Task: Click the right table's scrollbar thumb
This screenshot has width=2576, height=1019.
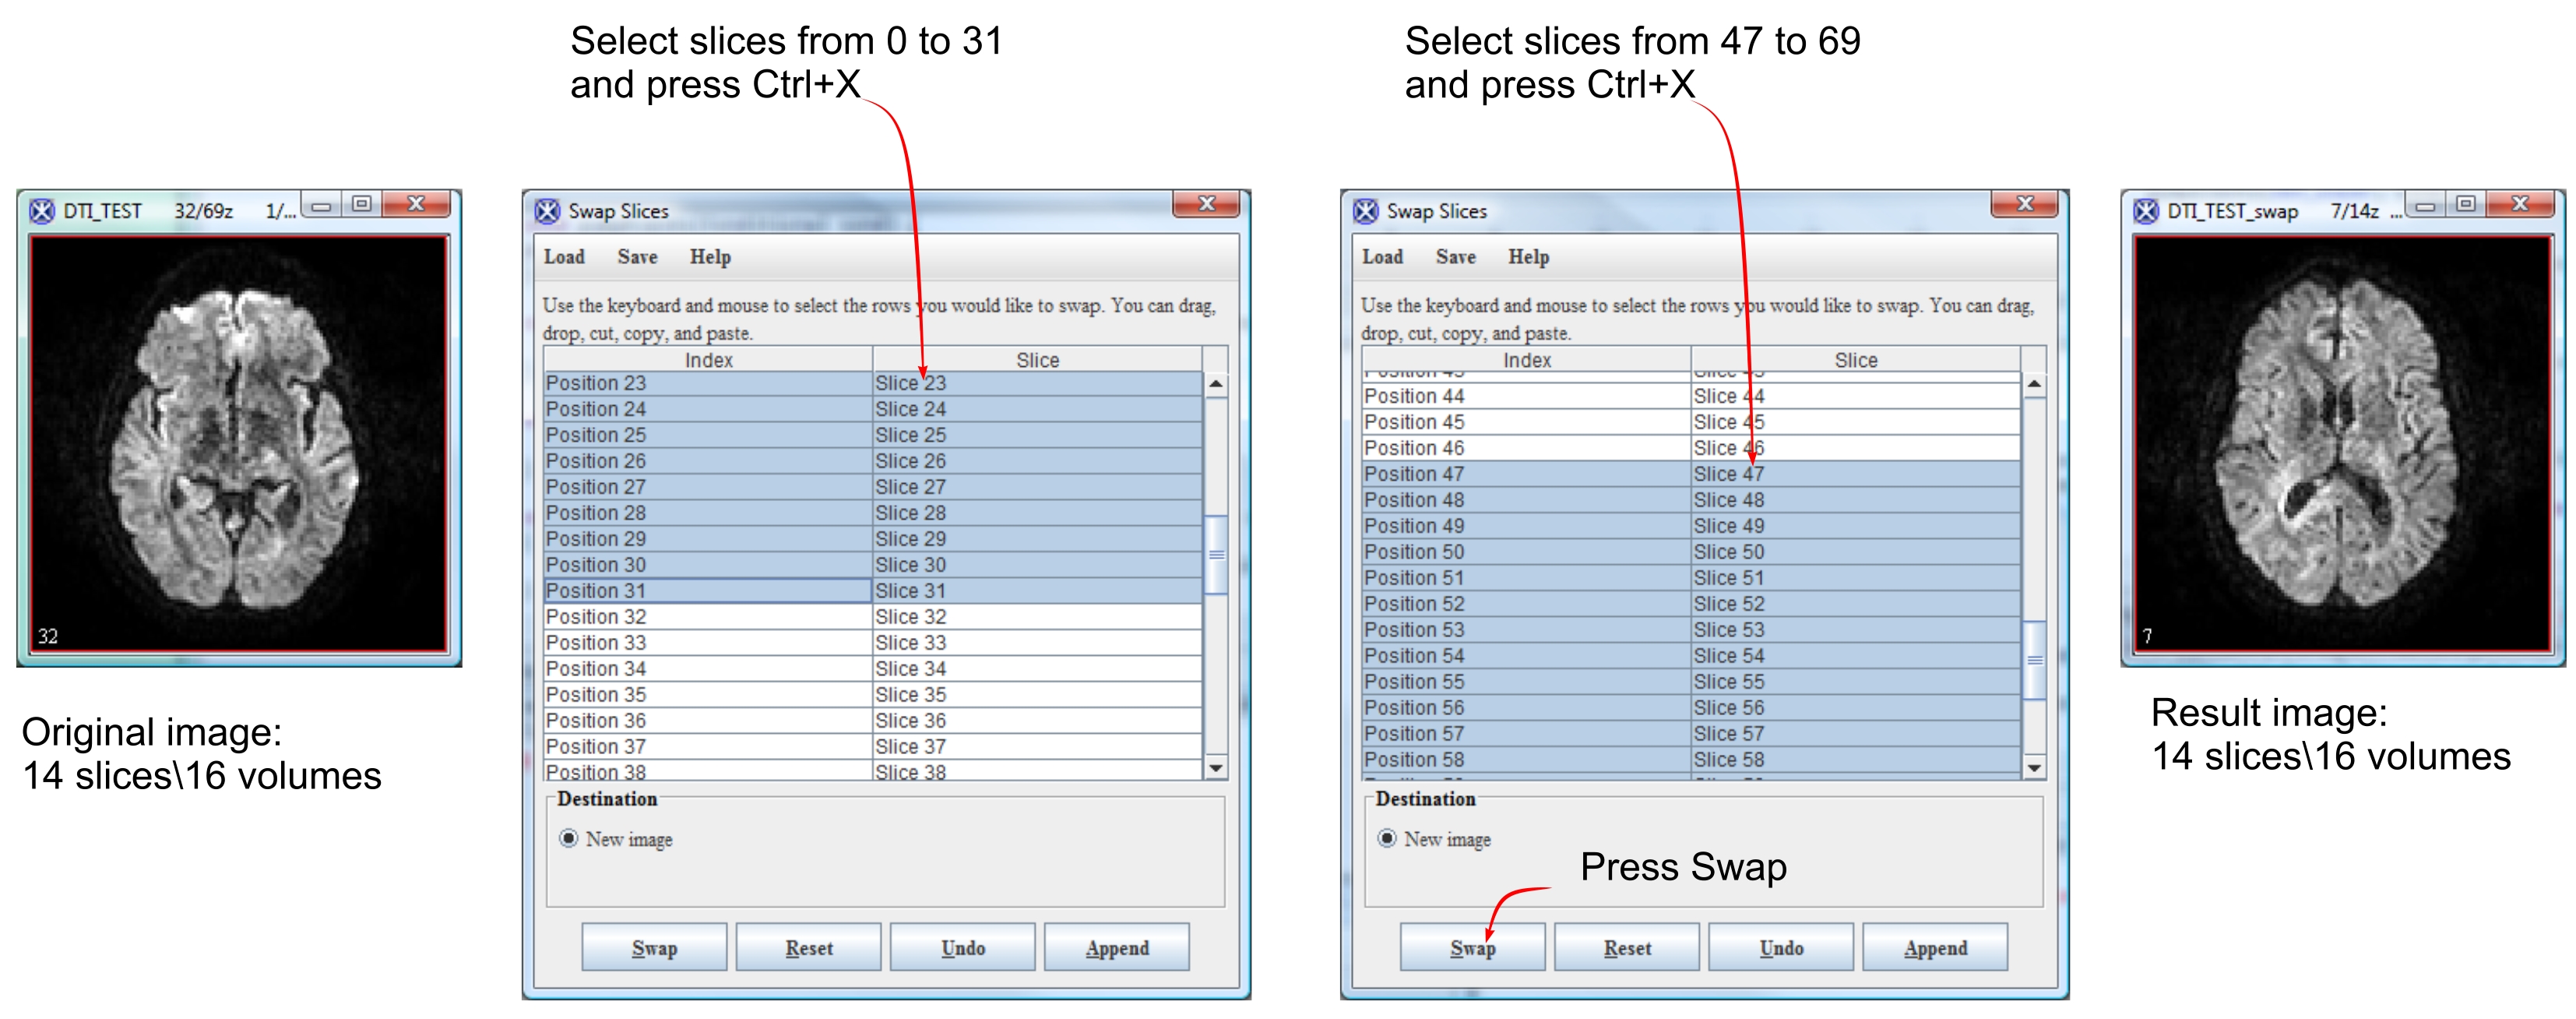Action: coord(2033,660)
